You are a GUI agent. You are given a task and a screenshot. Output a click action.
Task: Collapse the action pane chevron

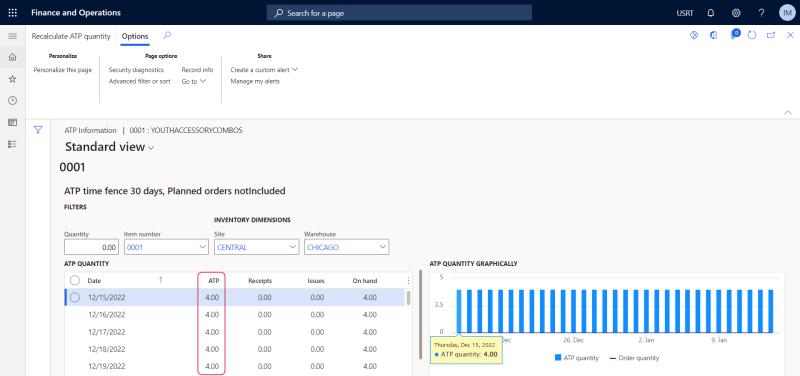click(x=788, y=112)
